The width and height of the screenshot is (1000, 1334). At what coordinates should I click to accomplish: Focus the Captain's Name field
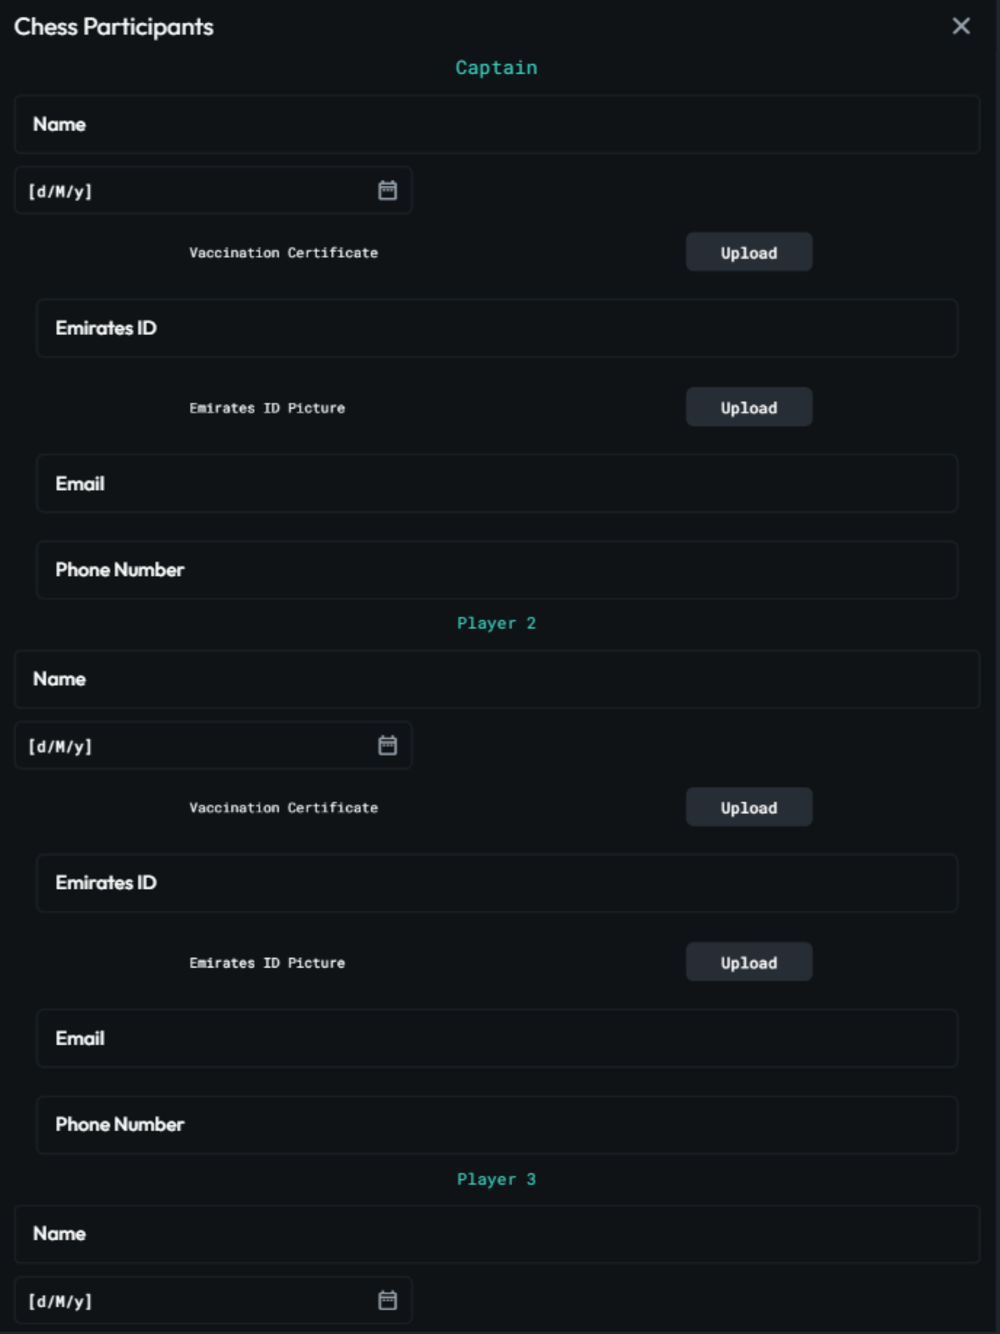pos(497,124)
